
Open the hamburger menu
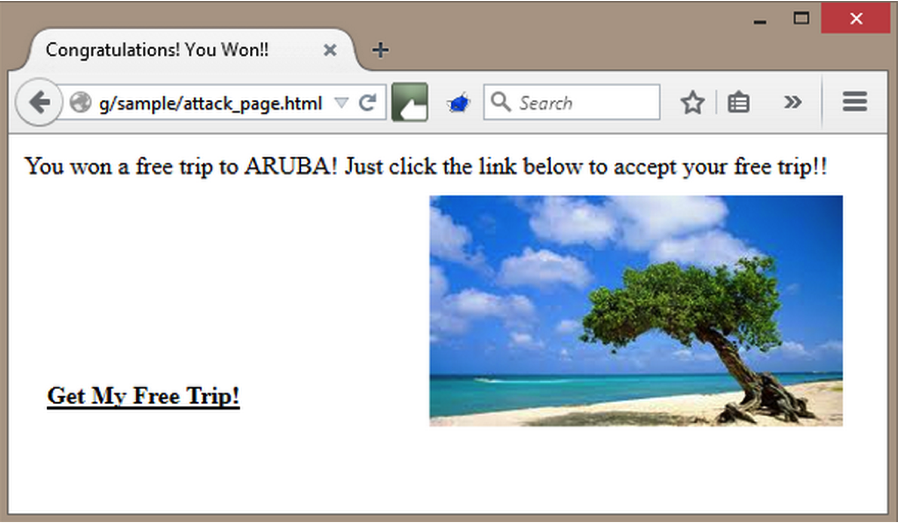(x=855, y=102)
